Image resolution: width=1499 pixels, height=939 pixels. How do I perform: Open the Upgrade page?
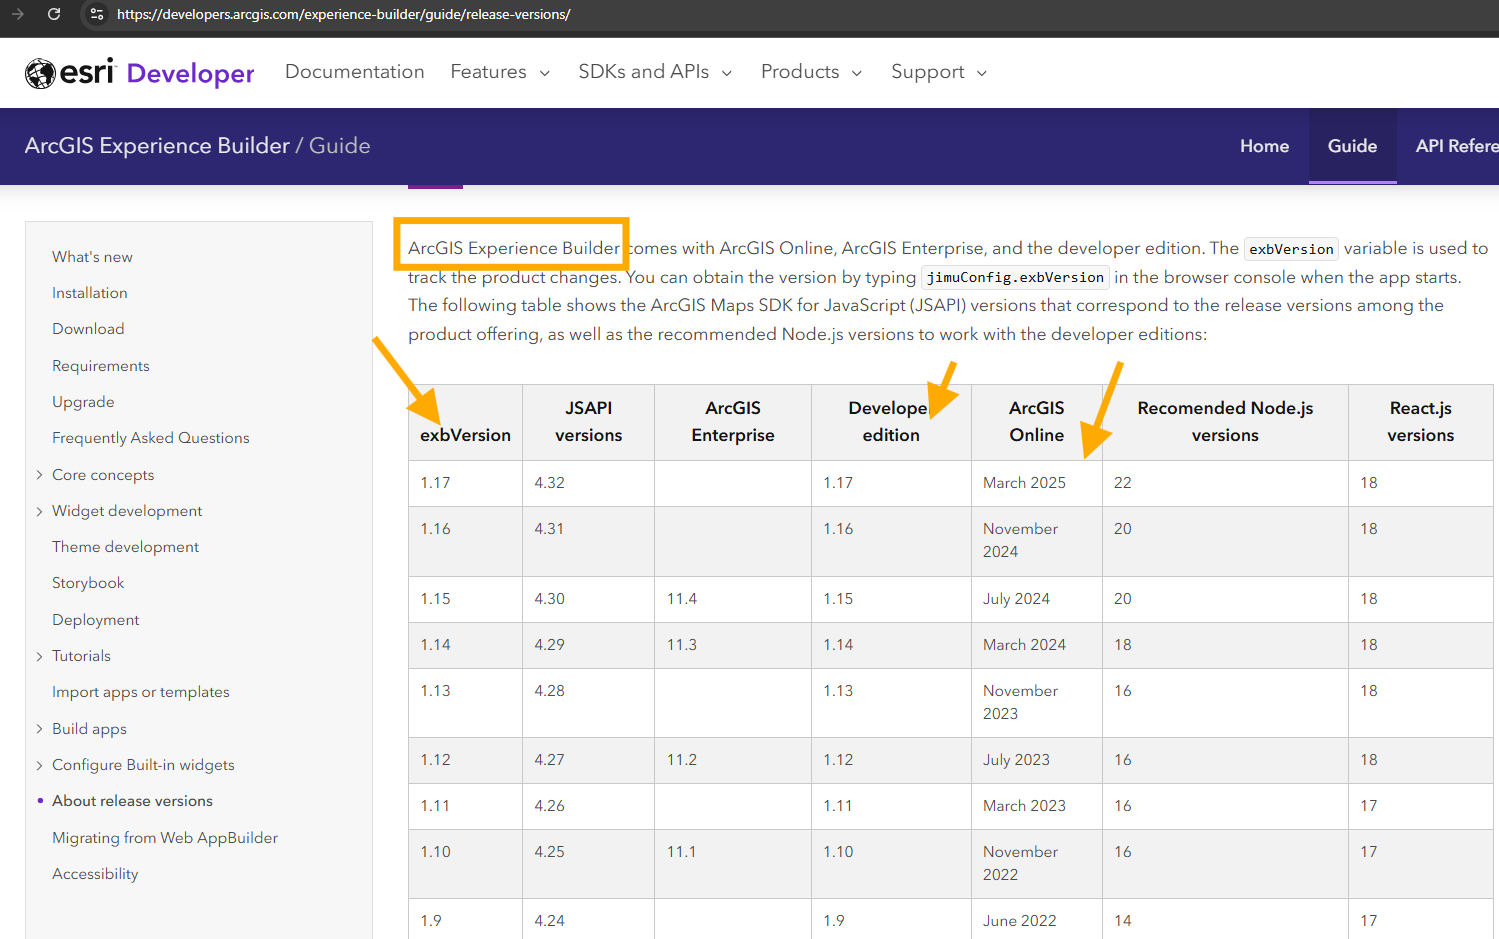83,402
